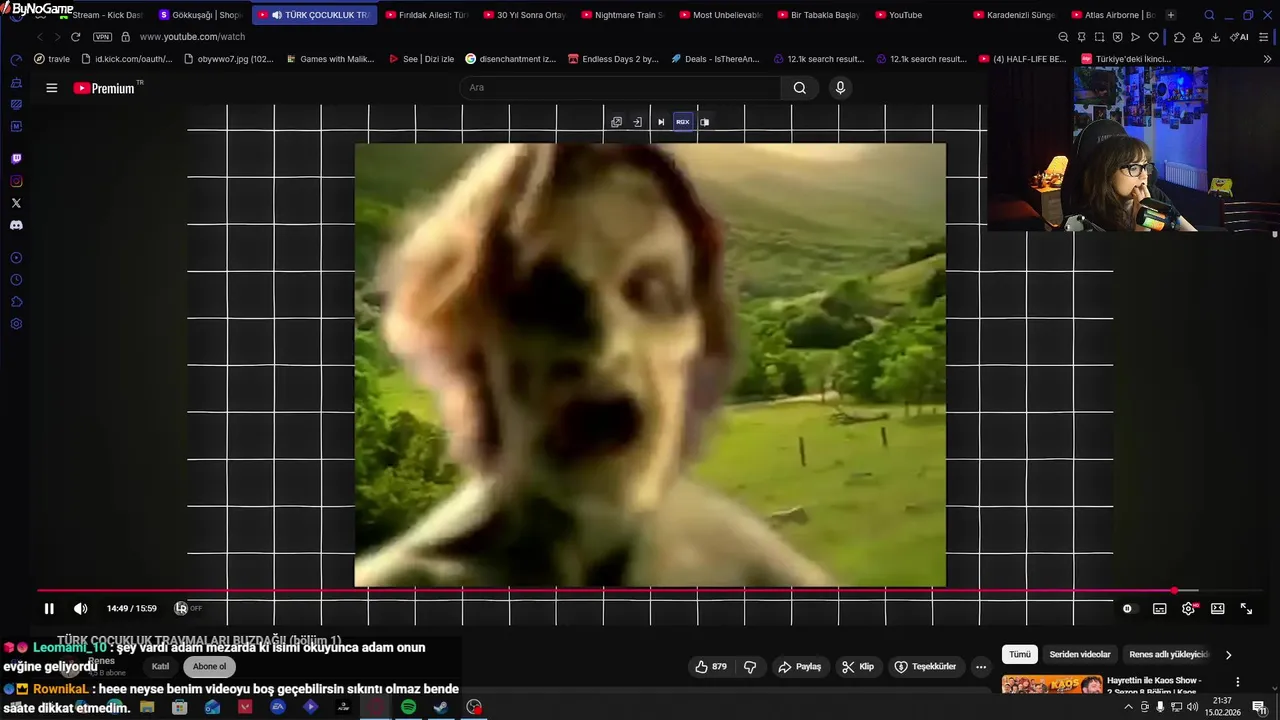
Task: Toggle the LR audio OFF switch
Action: (188, 608)
